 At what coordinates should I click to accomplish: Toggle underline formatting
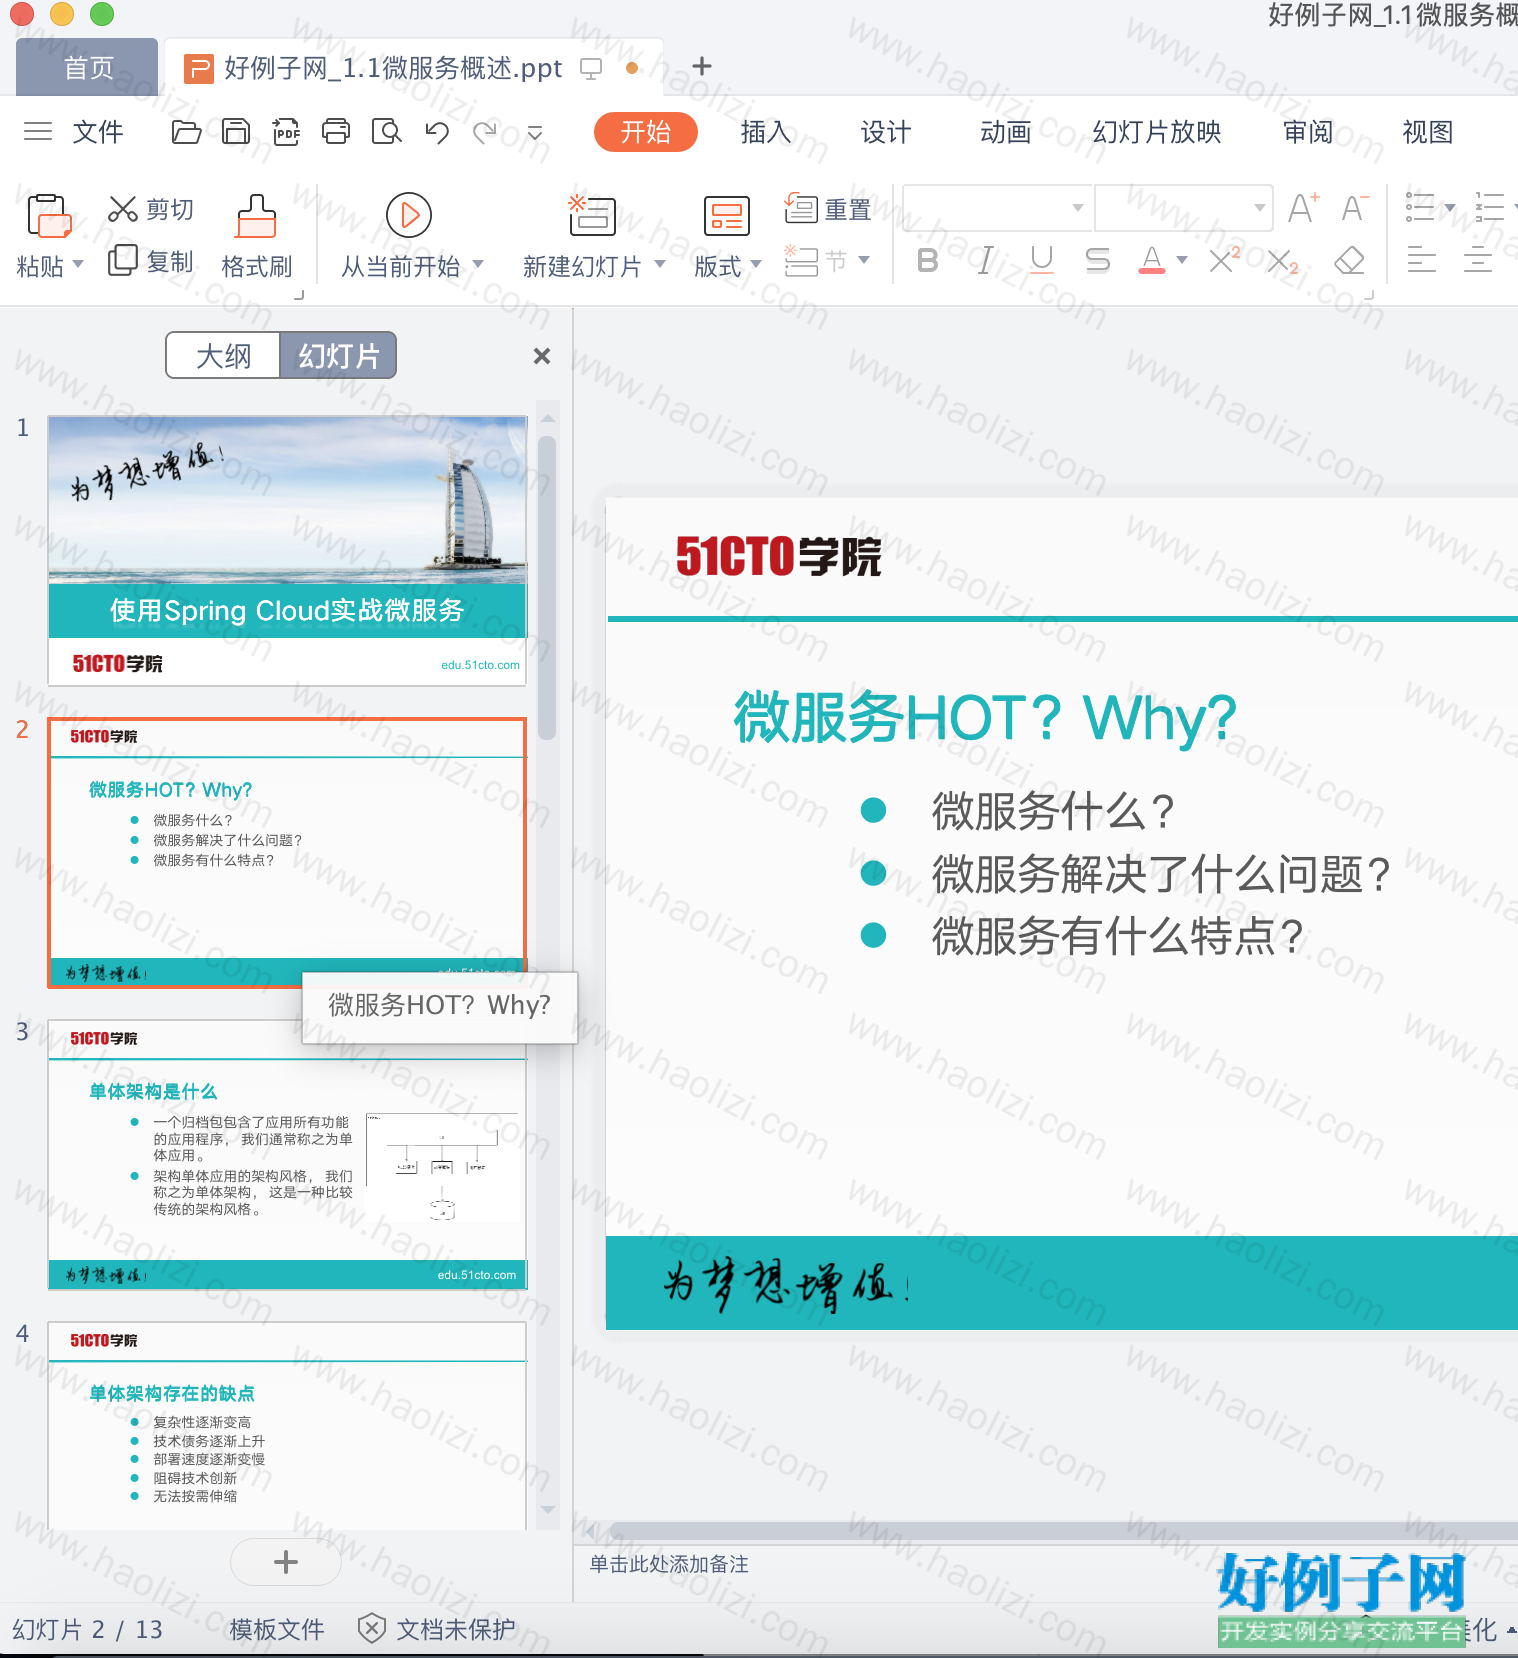pyautogui.click(x=1042, y=261)
